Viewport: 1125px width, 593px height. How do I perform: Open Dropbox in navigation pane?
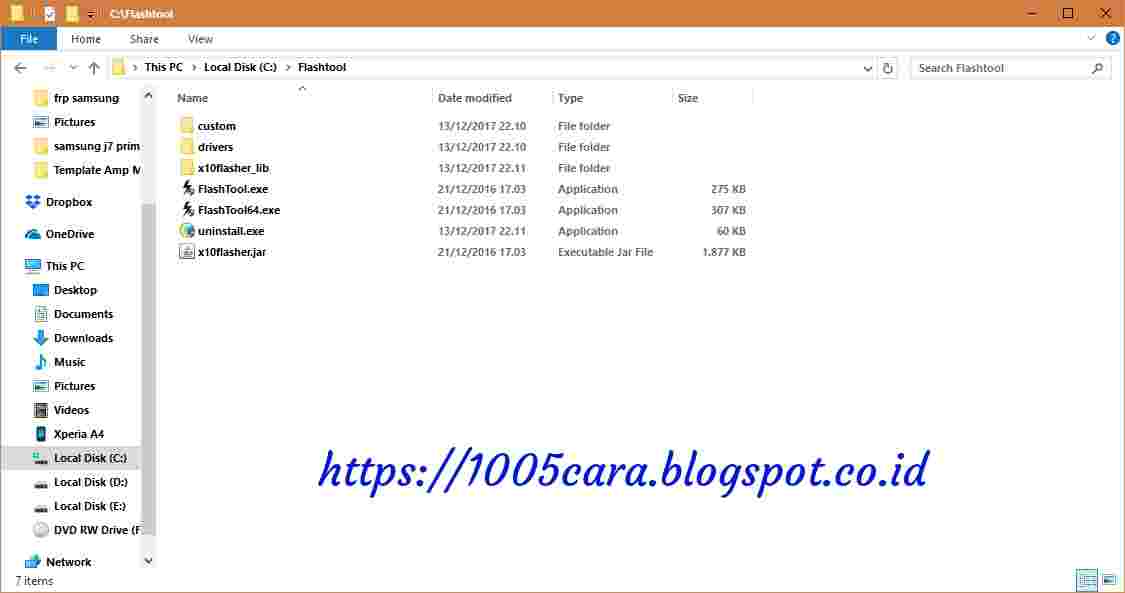(x=59, y=202)
